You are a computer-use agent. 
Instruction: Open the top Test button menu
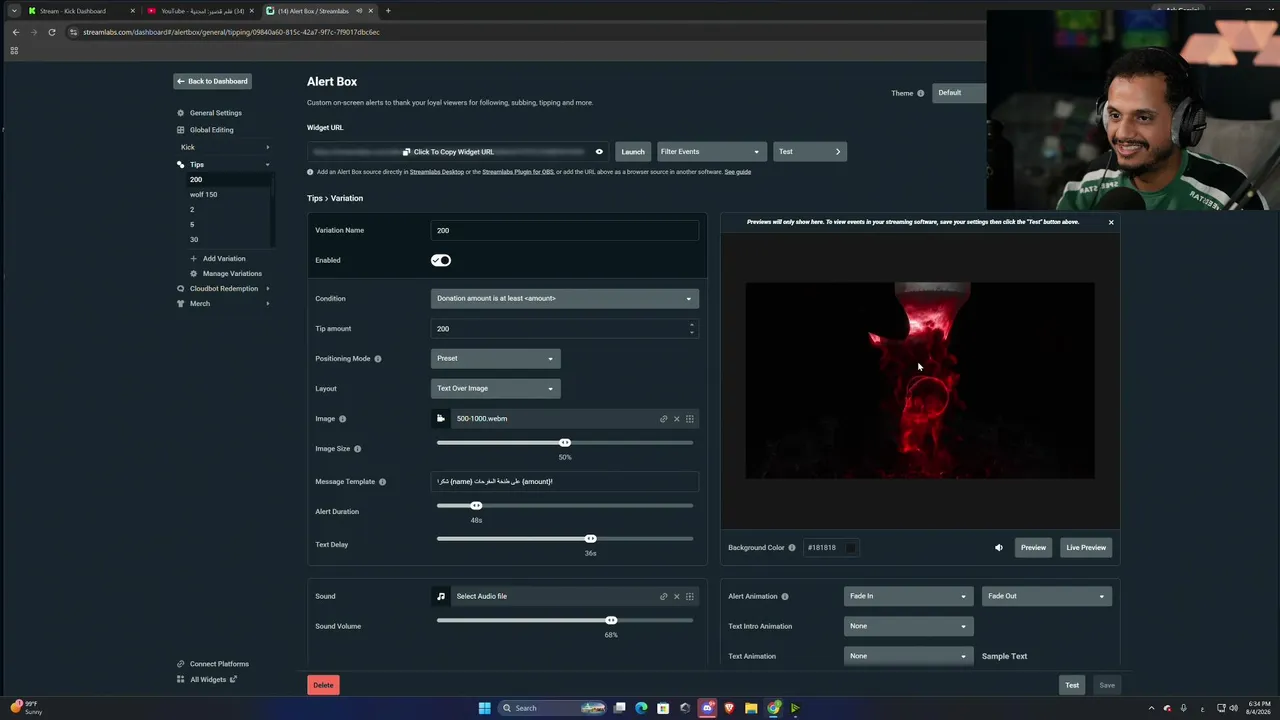coord(810,152)
